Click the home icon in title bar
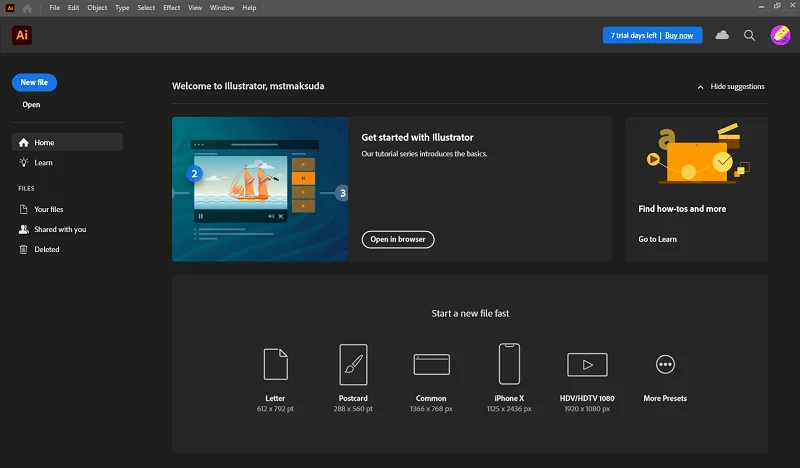The height and width of the screenshot is (468, 800). click(x=28, y=8)
